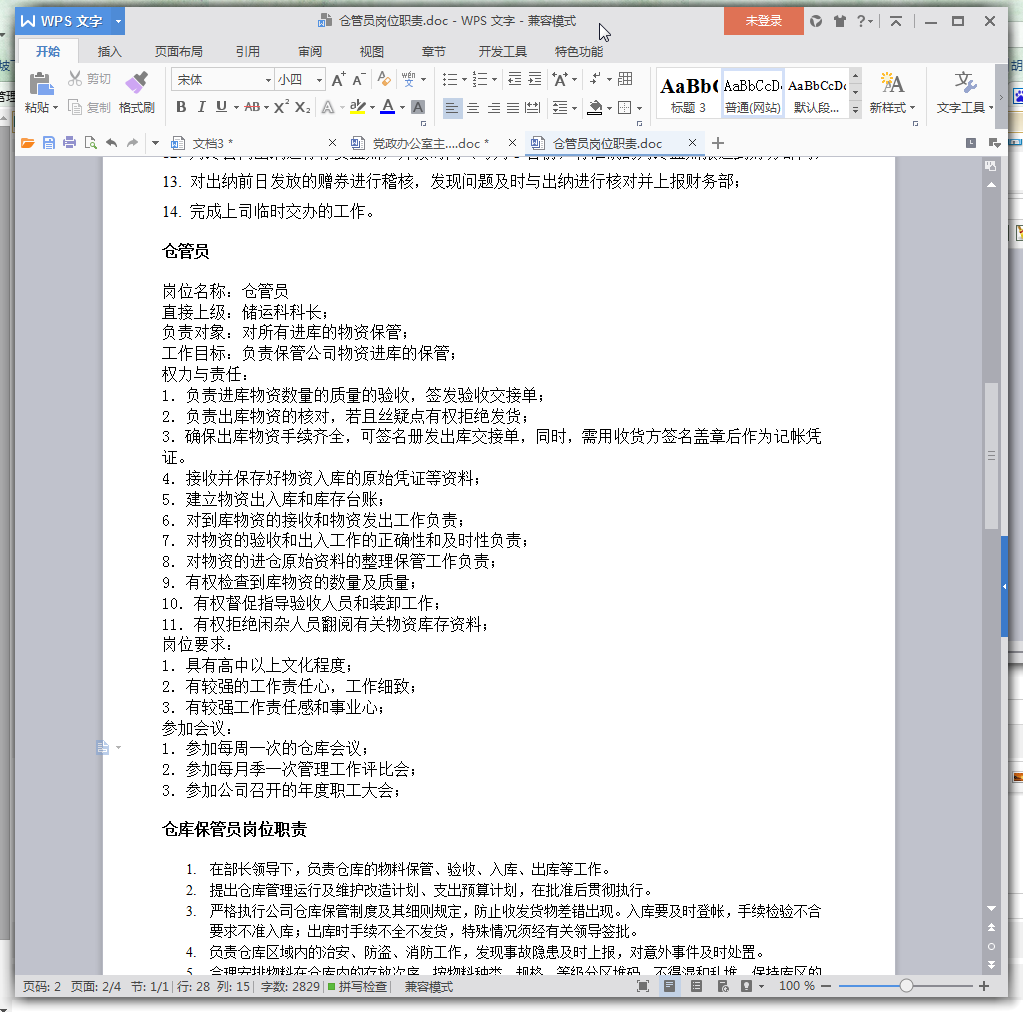
Task: Toggle print layout view in status bar
Action: (669, 986)
